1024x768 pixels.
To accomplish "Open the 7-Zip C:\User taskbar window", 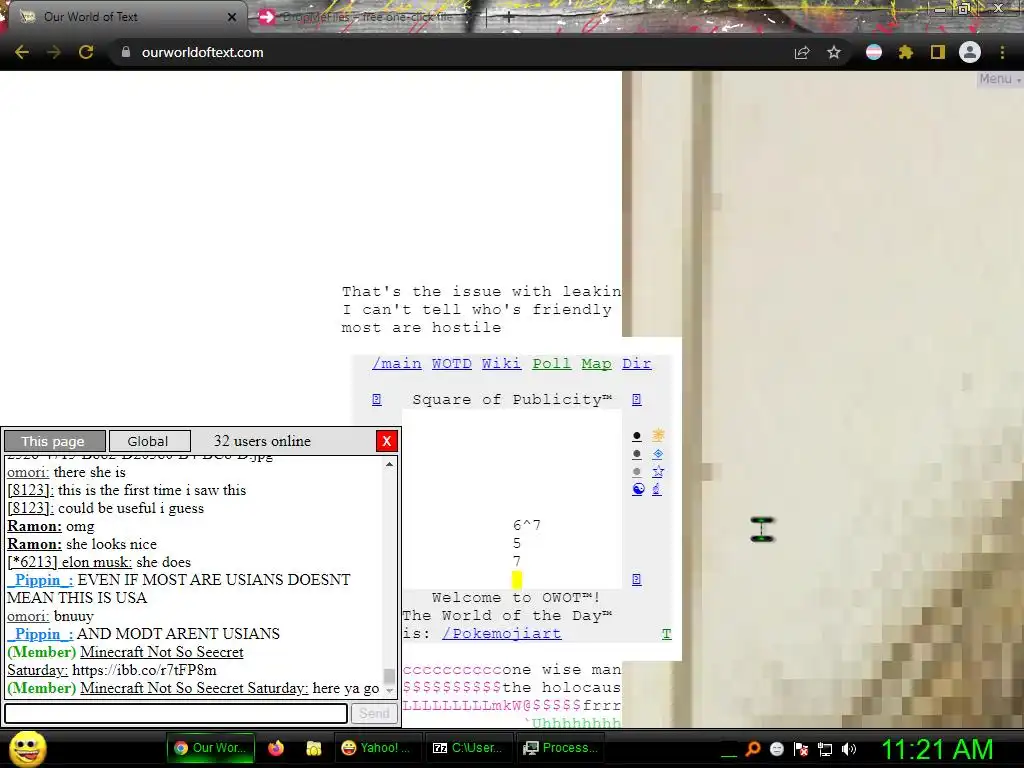I will pos(468,748).
